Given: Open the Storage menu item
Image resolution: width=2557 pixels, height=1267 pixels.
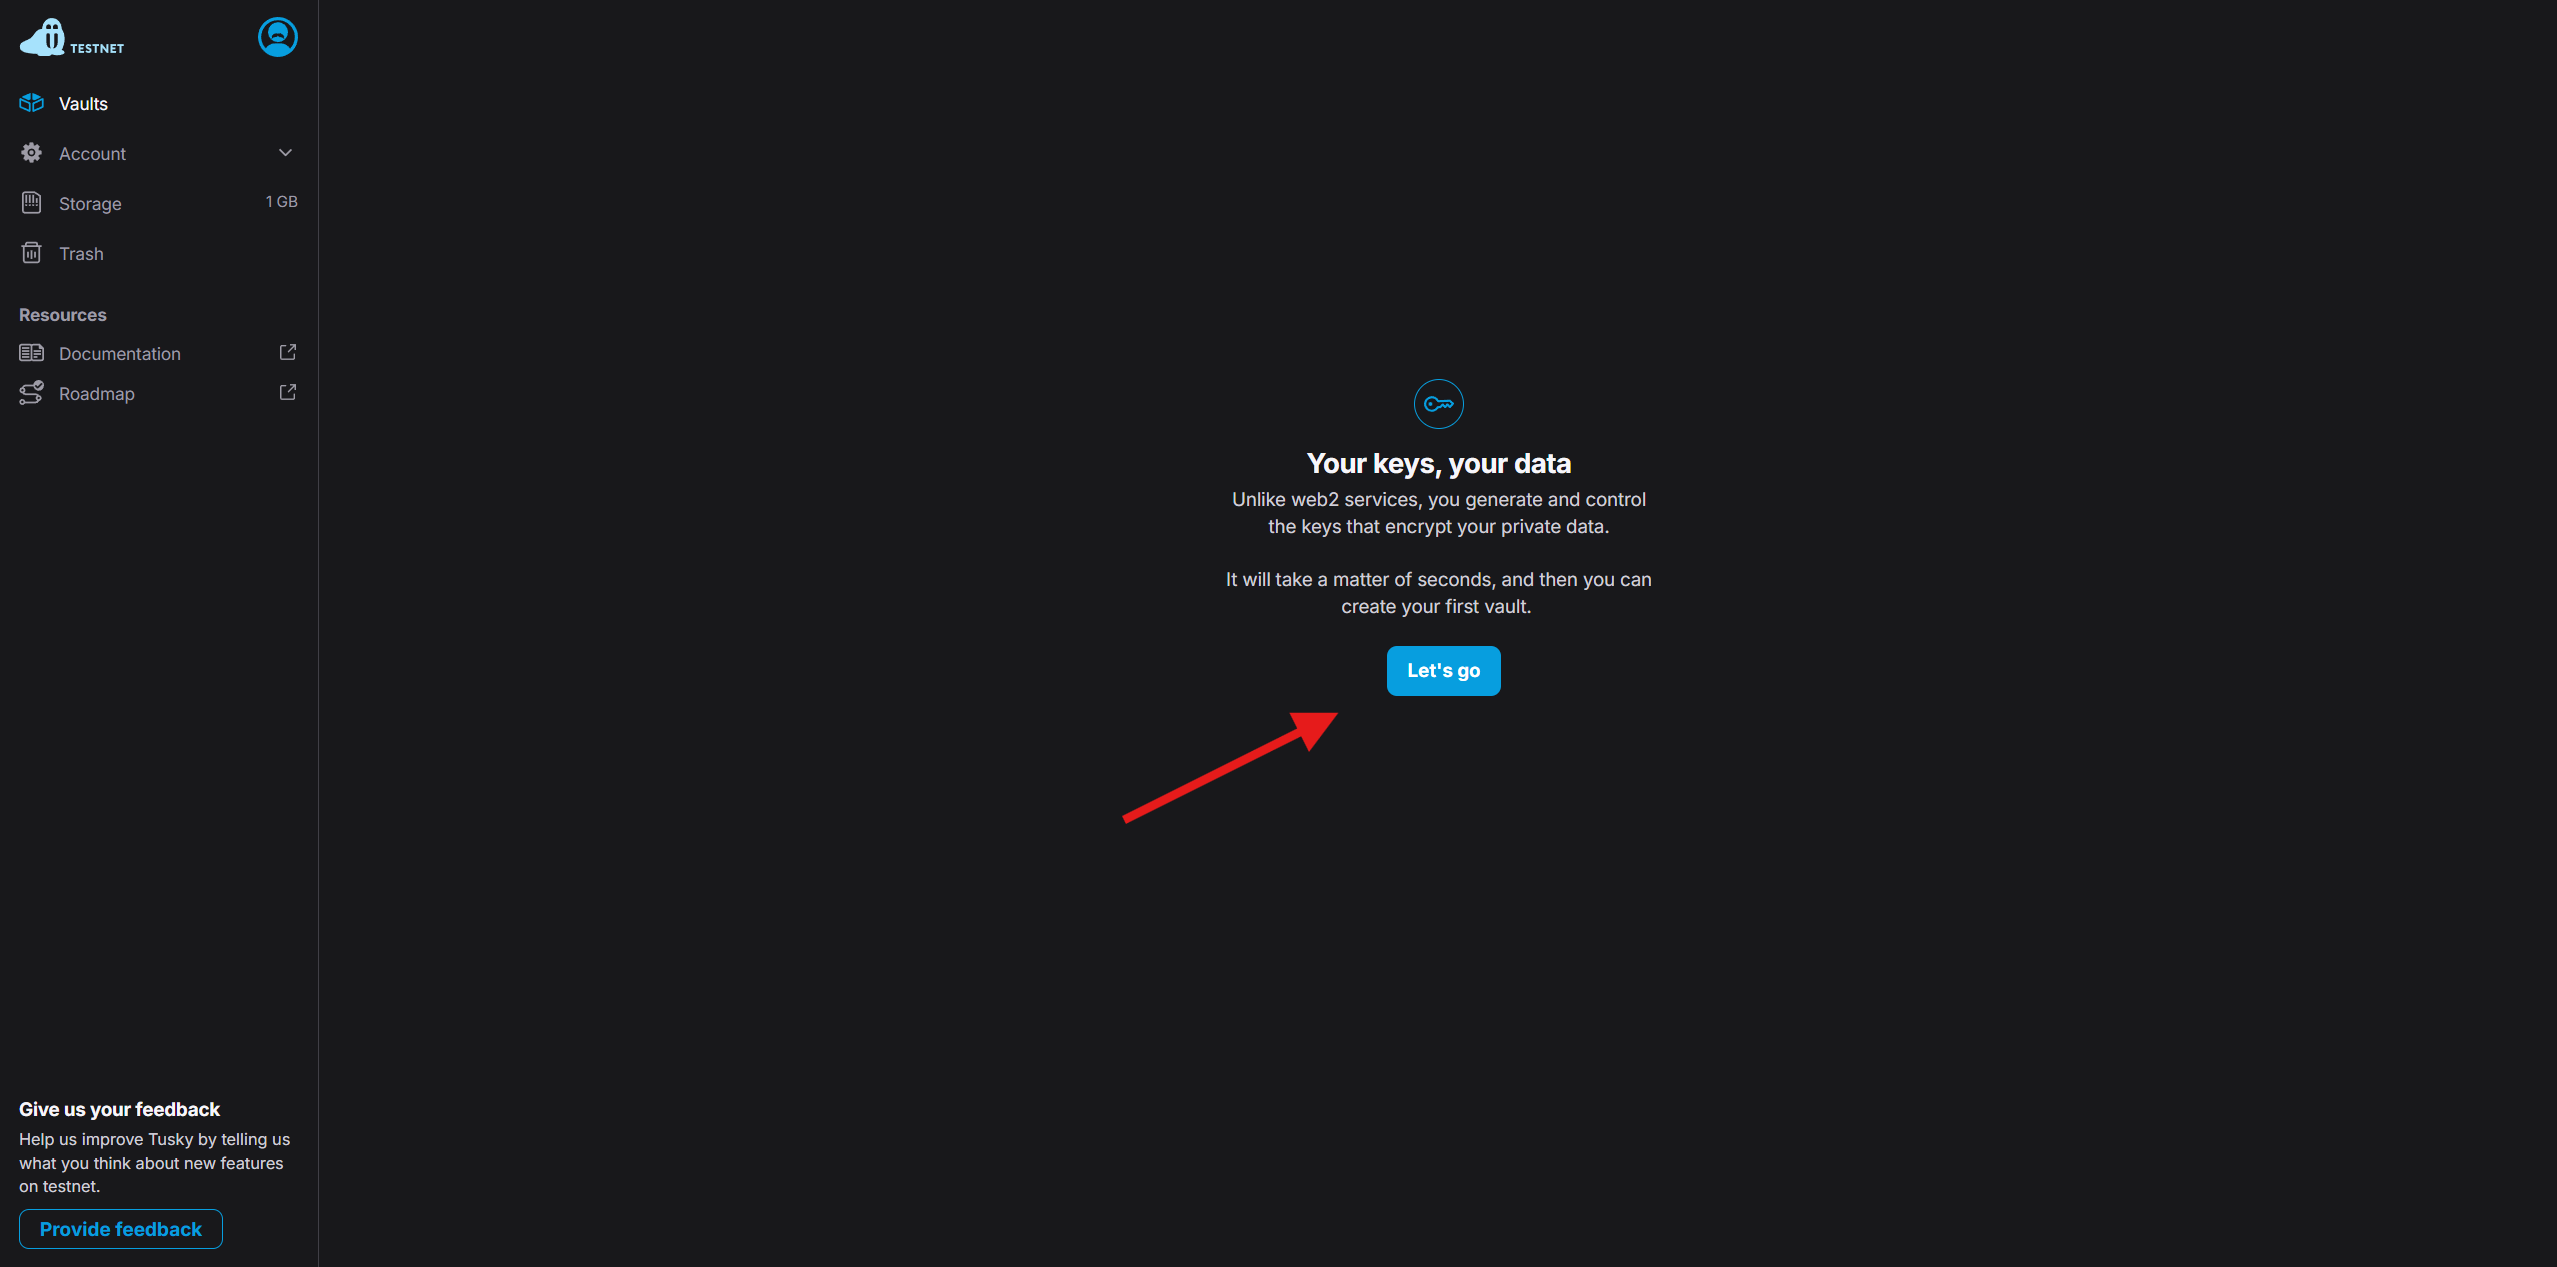Looking at the screenshot, I should point(159,204).
